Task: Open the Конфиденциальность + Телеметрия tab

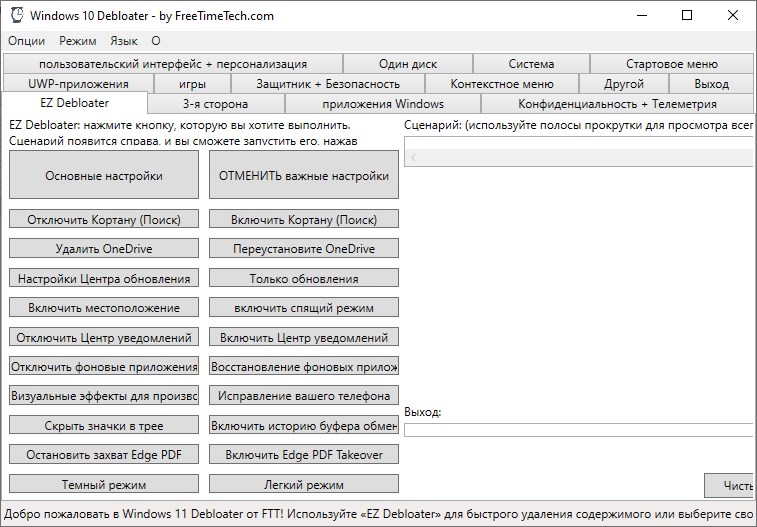Action: click(617, 104)
